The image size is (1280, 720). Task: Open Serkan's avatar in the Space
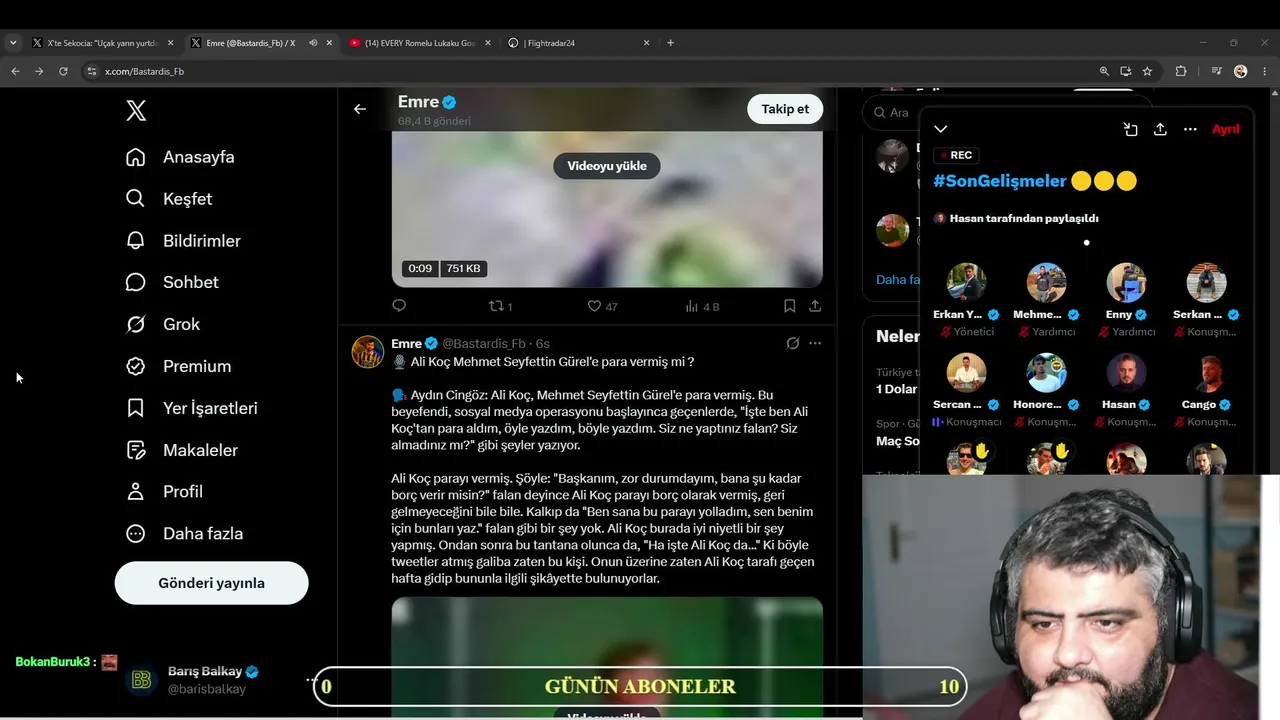(1206, 283)
